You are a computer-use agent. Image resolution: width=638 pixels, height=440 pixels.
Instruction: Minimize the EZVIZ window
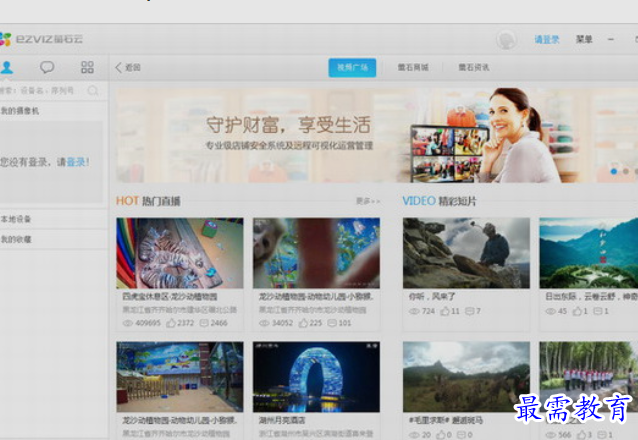pyautogui.click(x=611, y=39)
